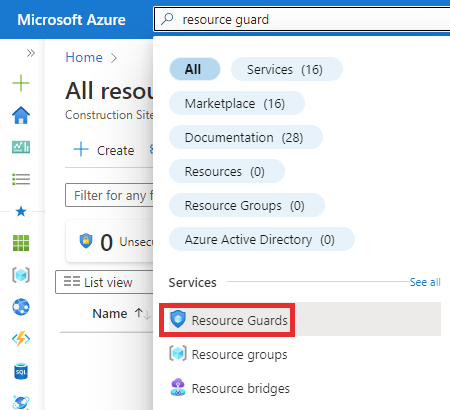Open Azure Cosmos DB icon in sidebar
450x410 pixels.
(x=21, y=402)
